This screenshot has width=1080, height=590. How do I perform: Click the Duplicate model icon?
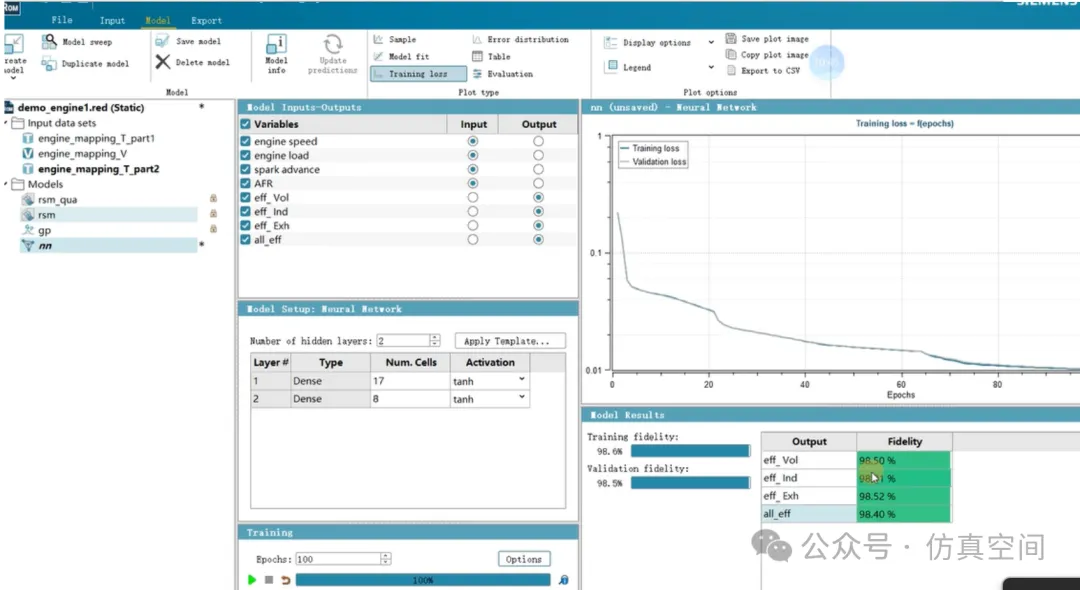(x=49, y=64)
